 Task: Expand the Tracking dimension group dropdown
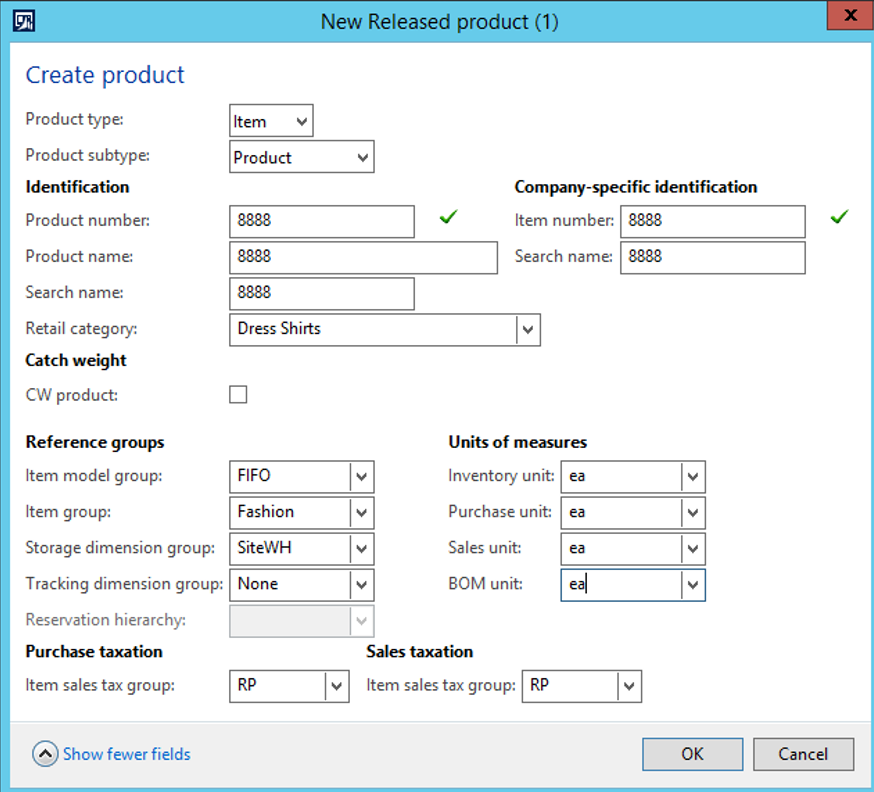(x=361, y=585)
